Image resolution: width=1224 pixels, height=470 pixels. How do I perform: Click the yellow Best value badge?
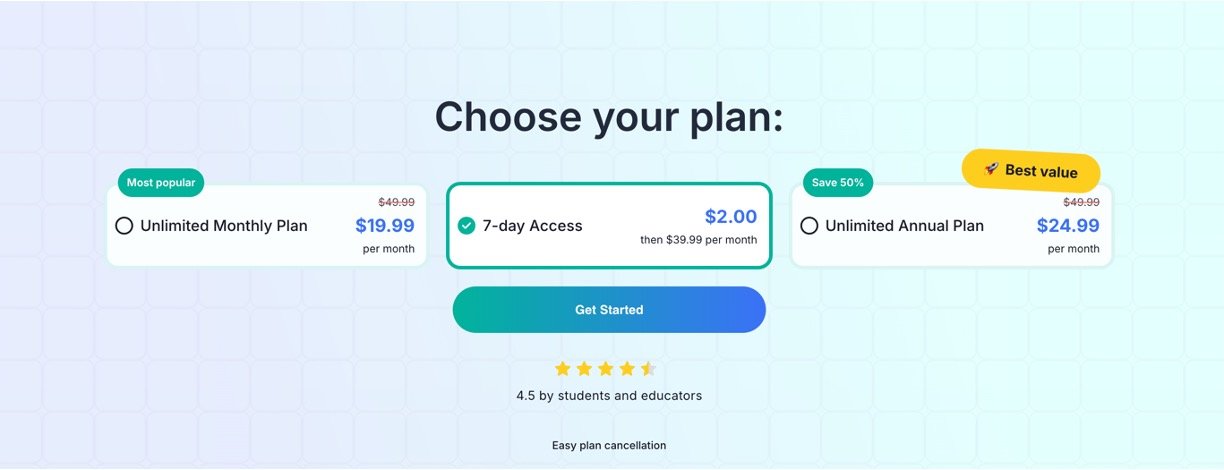point(1031,171)
